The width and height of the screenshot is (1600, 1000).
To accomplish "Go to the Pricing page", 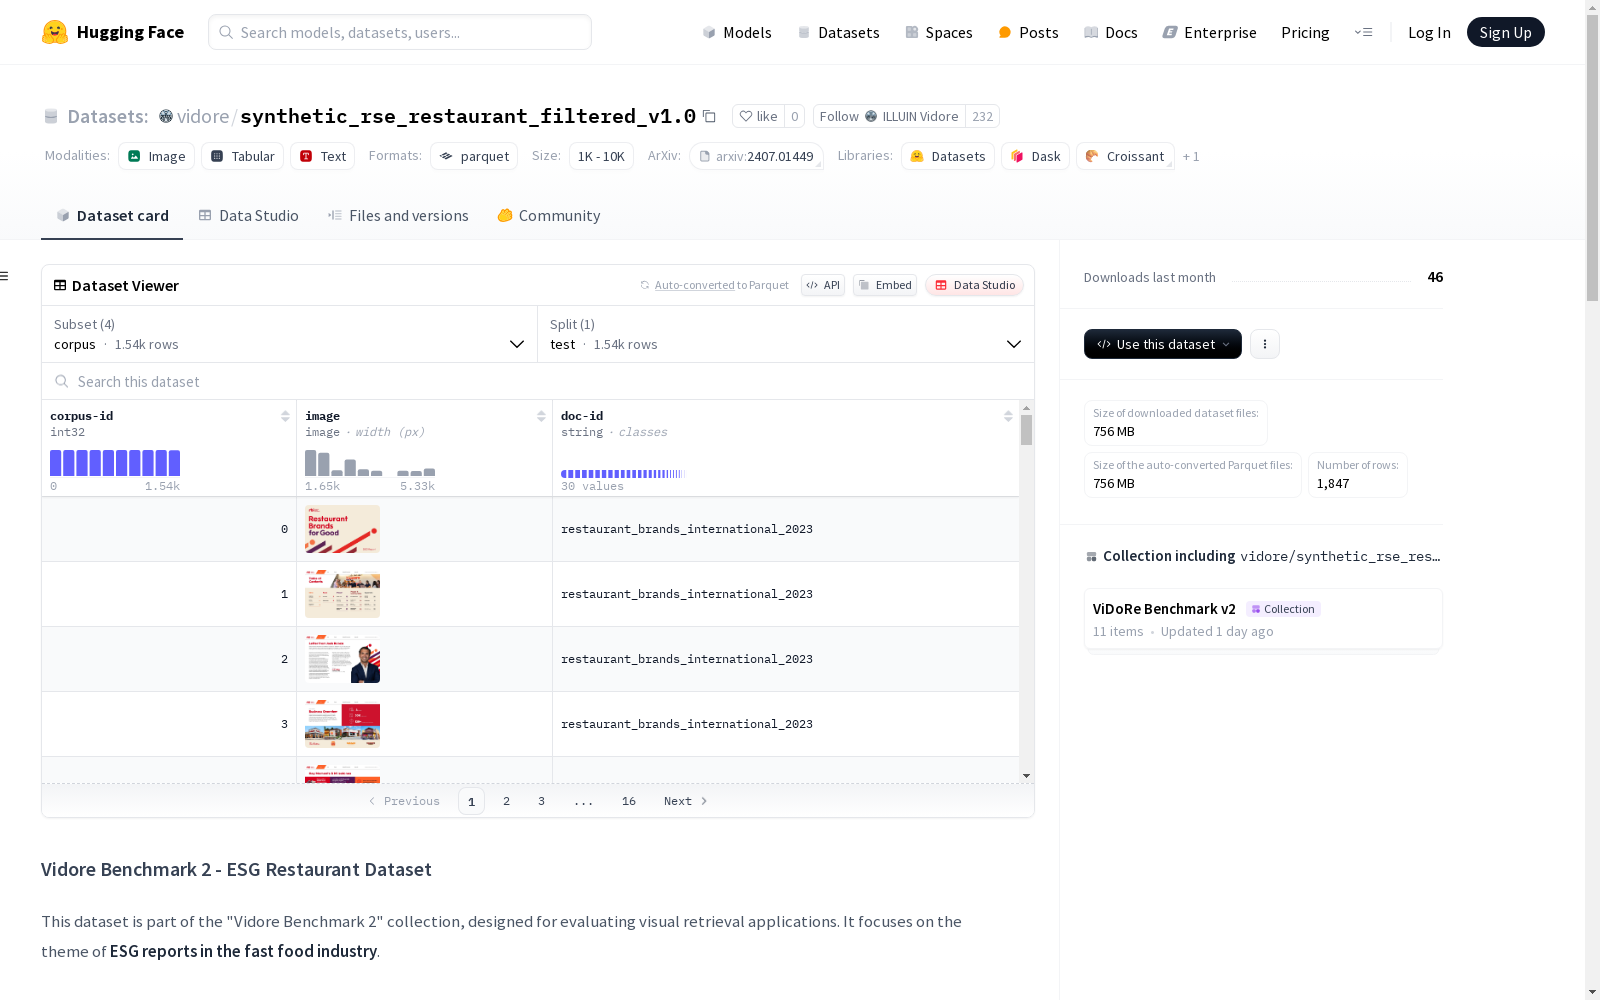I will coord(1305,32).
